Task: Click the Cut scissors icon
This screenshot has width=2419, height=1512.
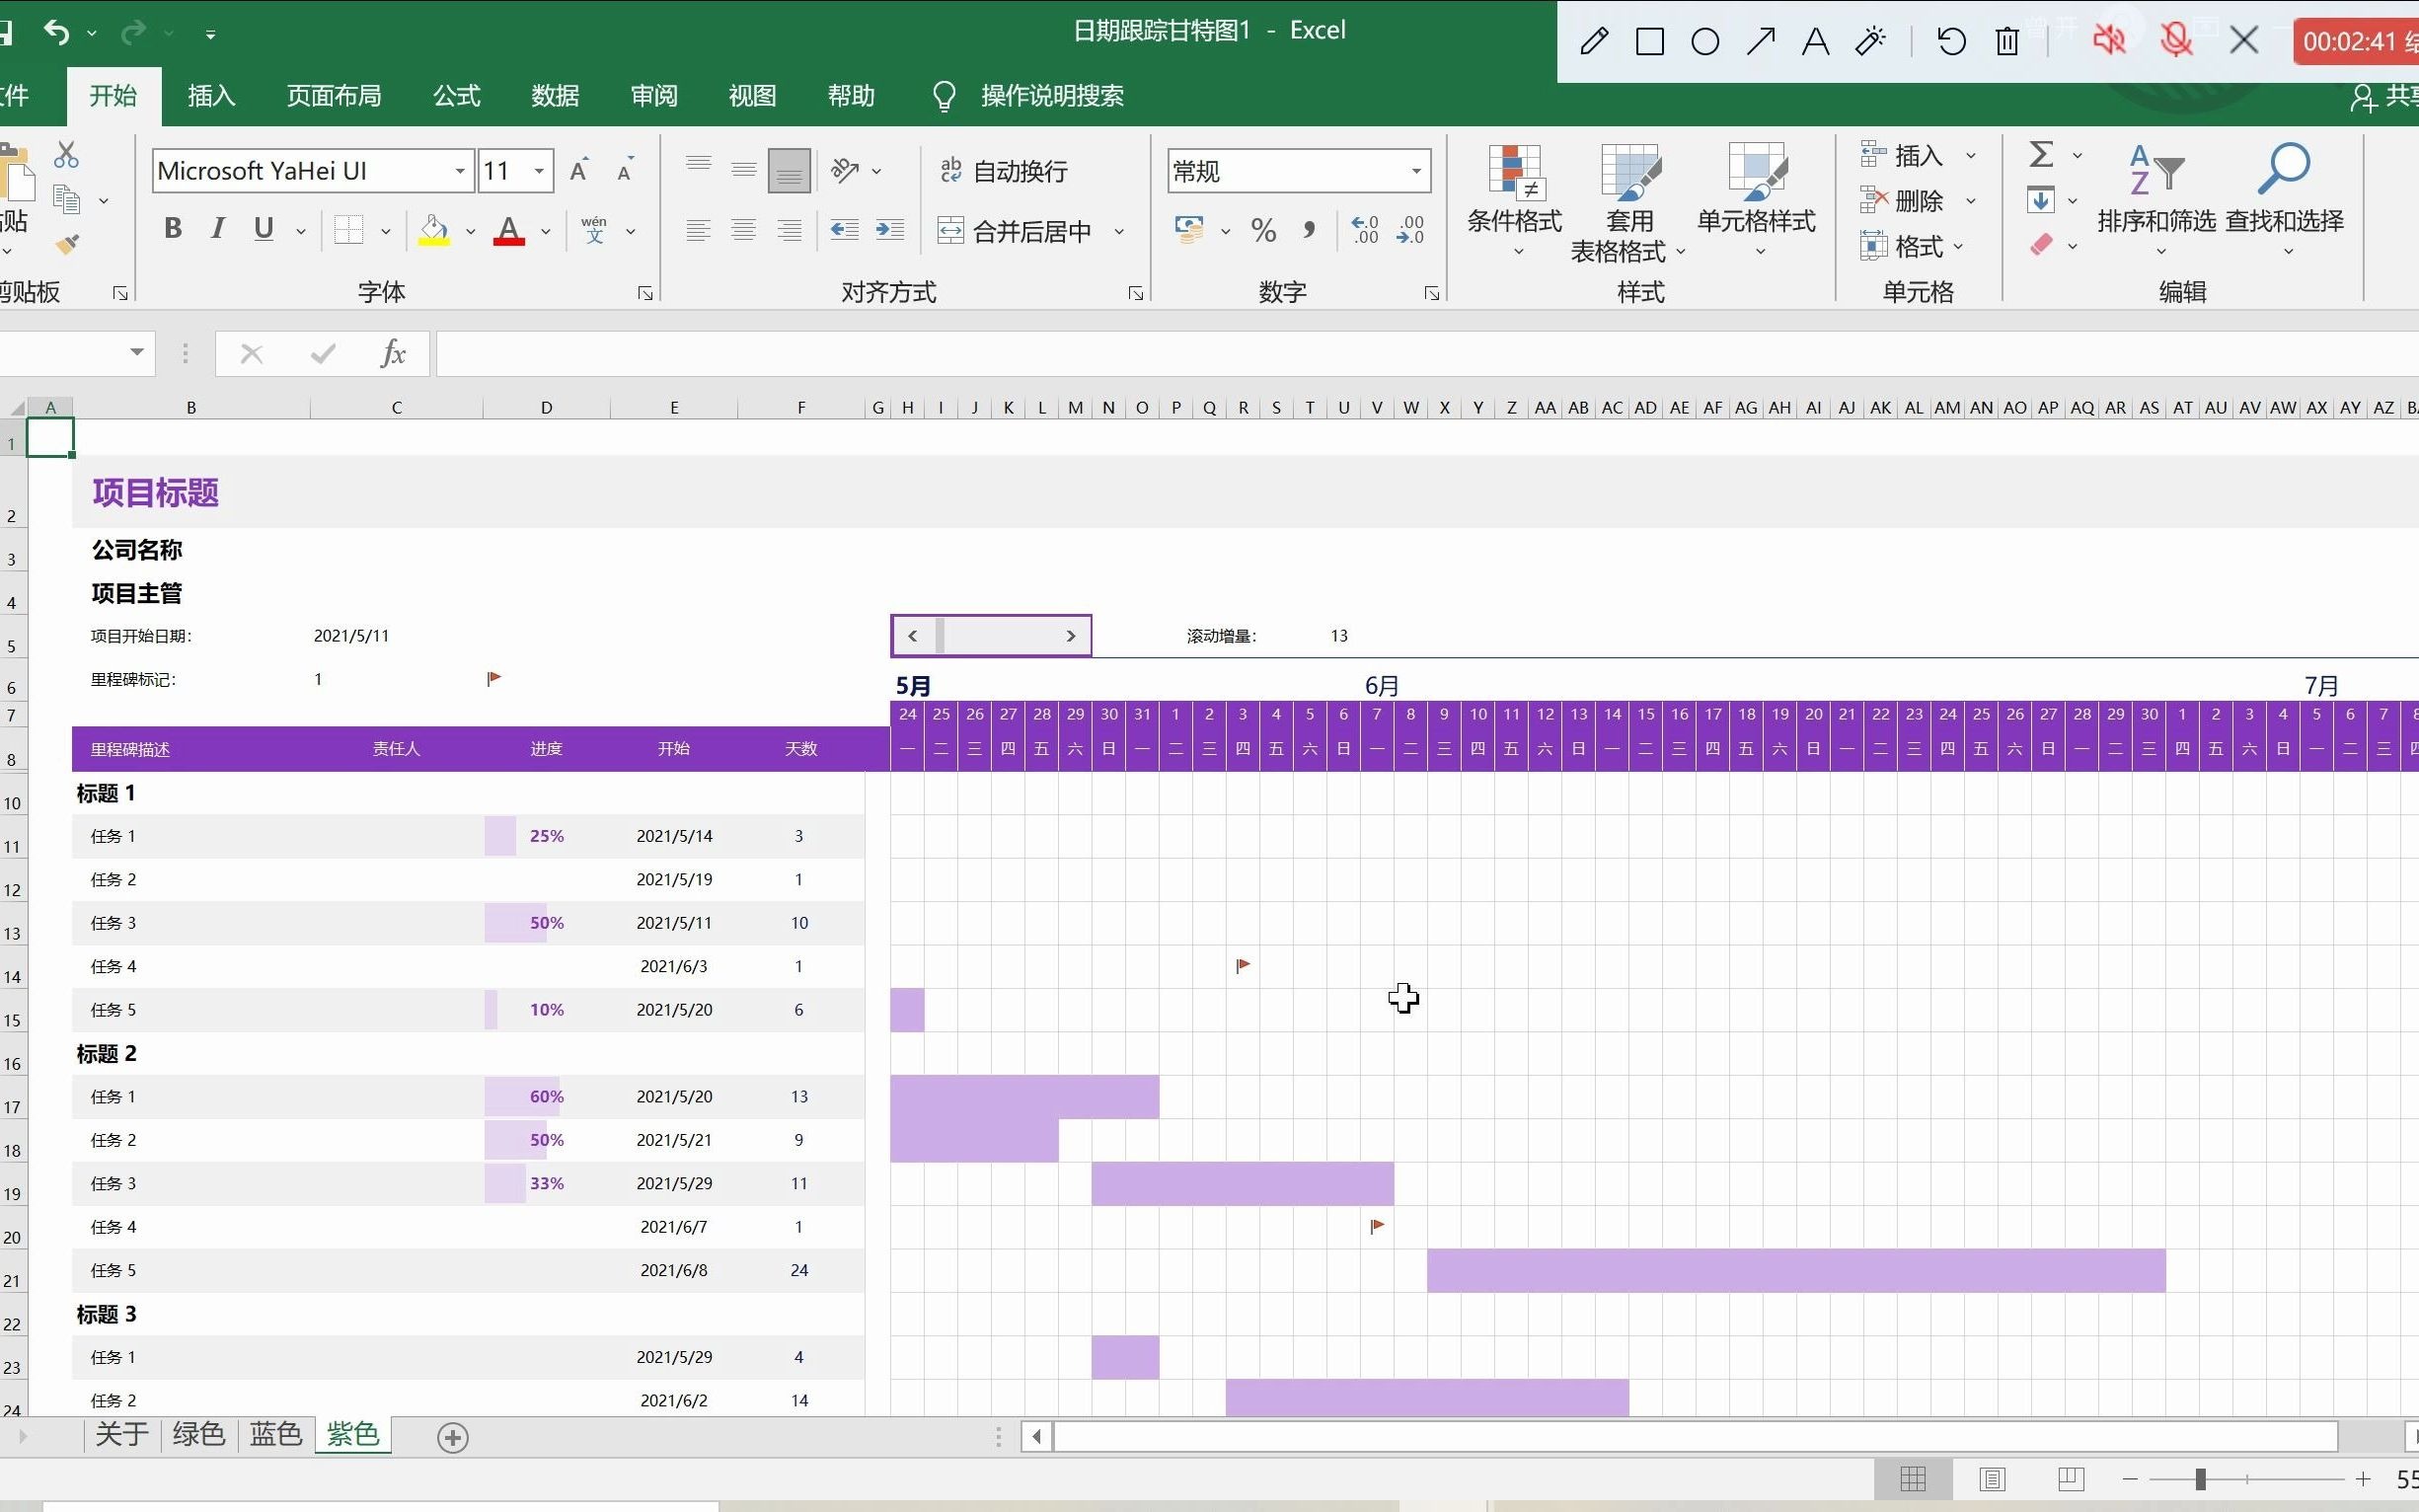Action: coord(66,154)
